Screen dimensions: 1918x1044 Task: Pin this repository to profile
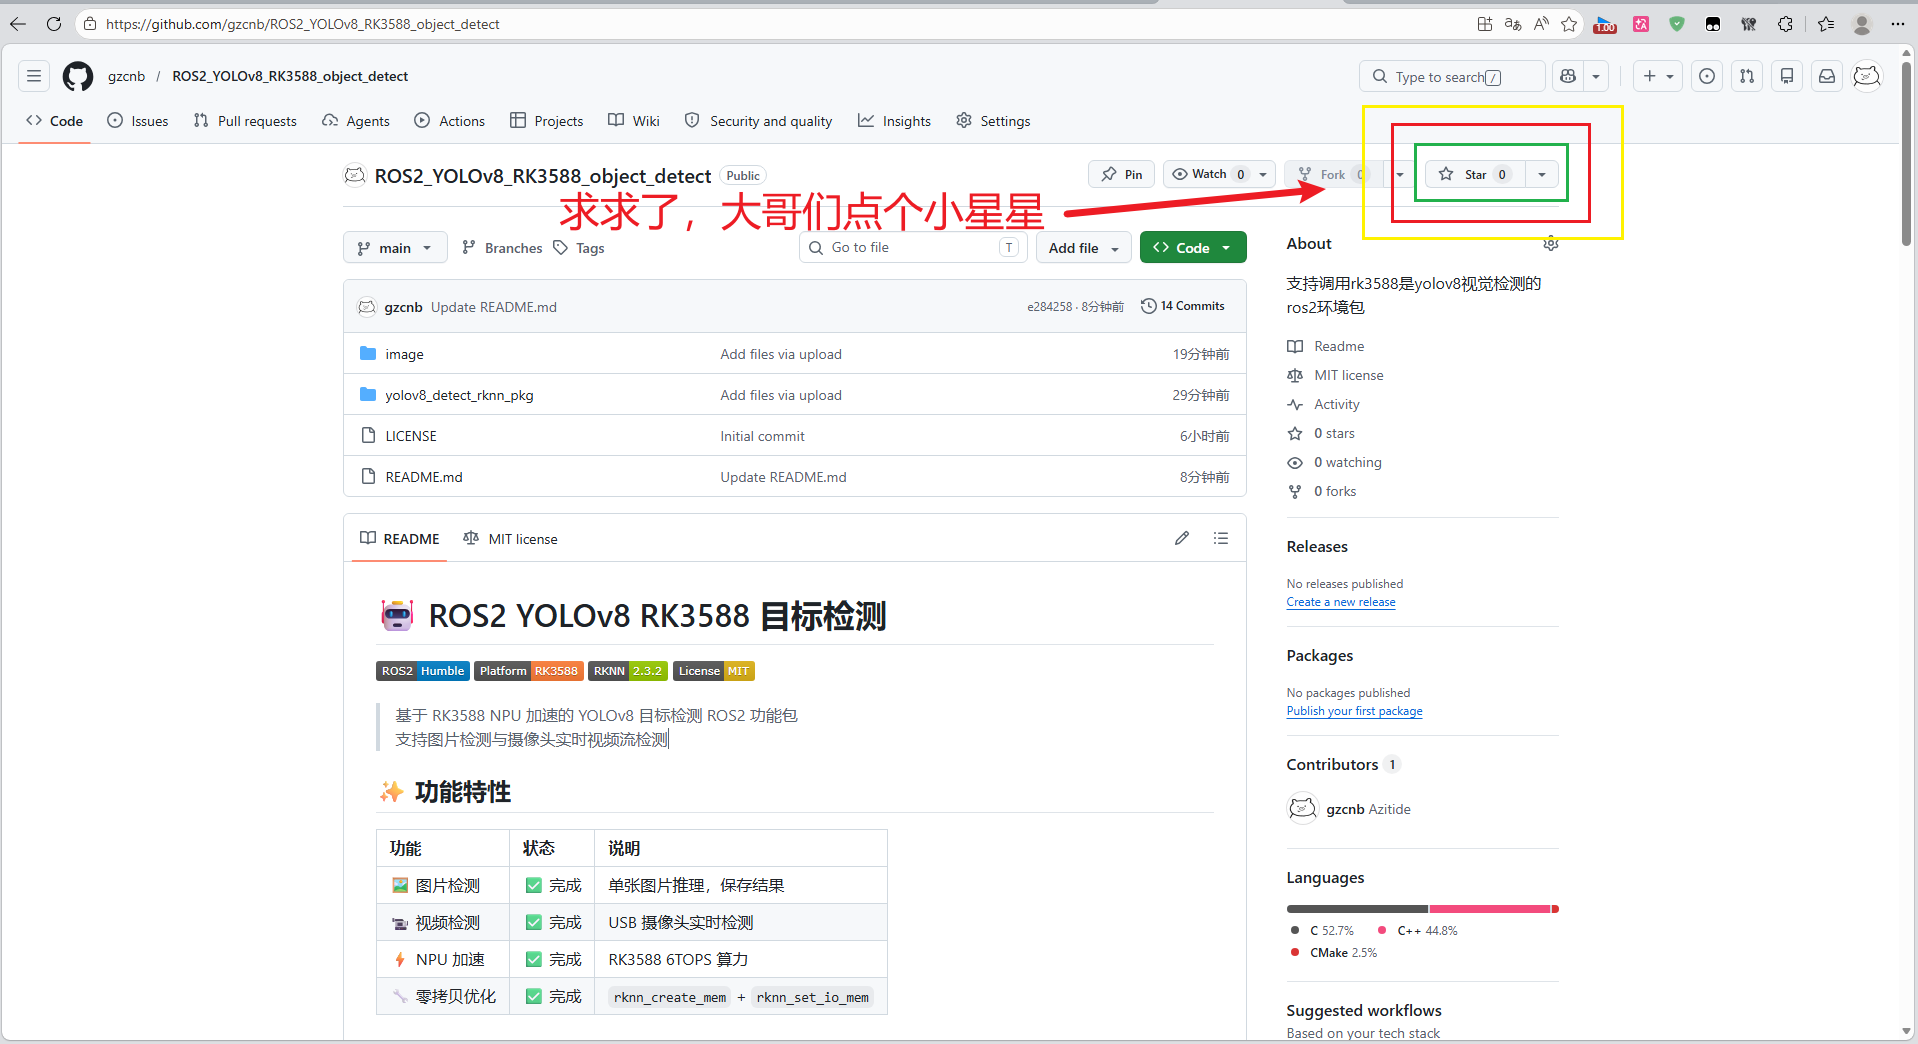tap(1121, 174)
